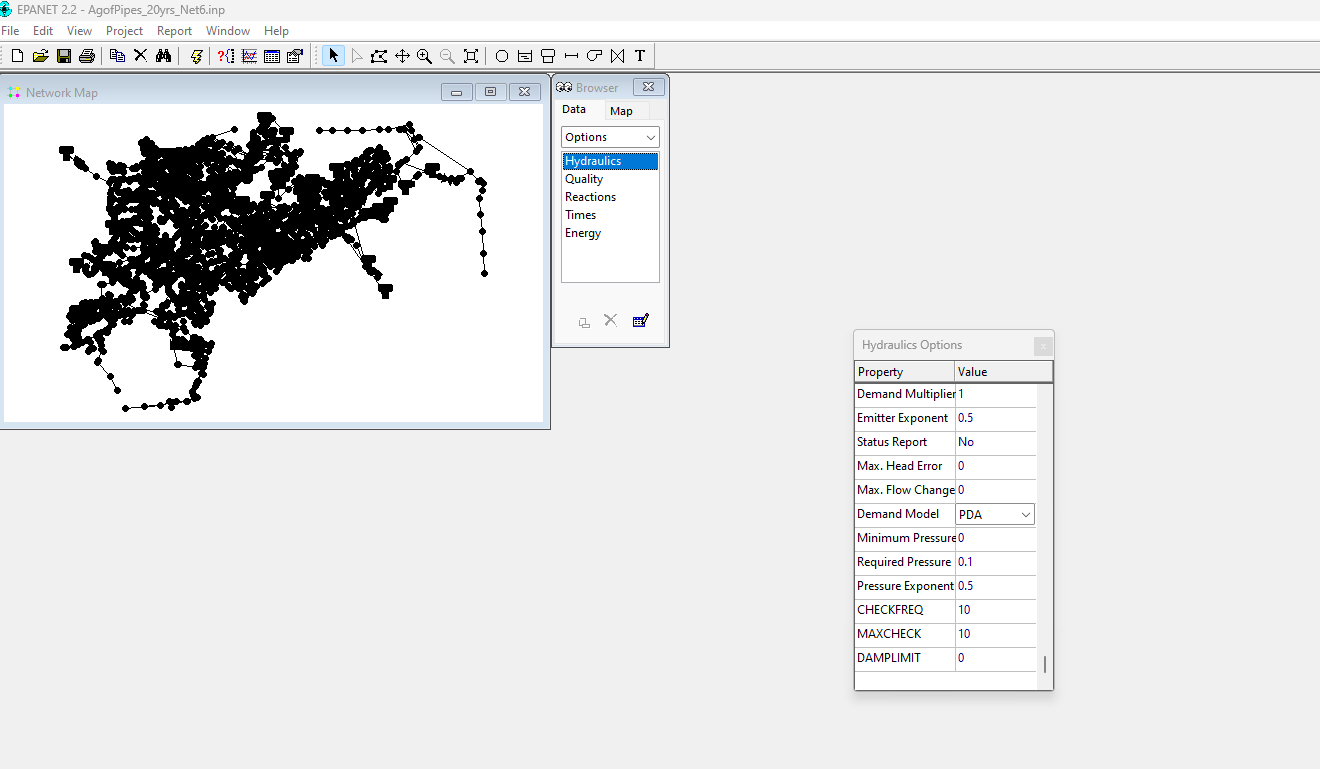Minimize the Network Map window

456,92
